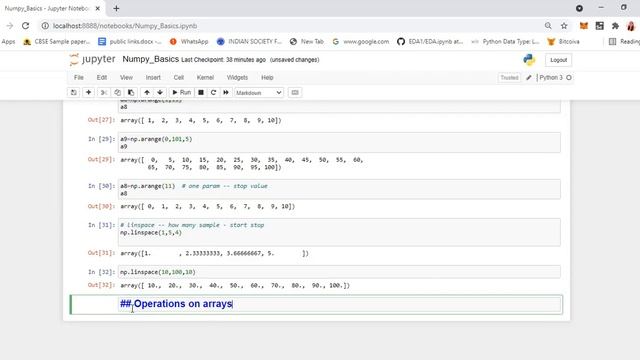Viewport: 640px width, 360px height.
Task: Paste cells below with the clipboard icon
Action: click(x=131, y=93)
